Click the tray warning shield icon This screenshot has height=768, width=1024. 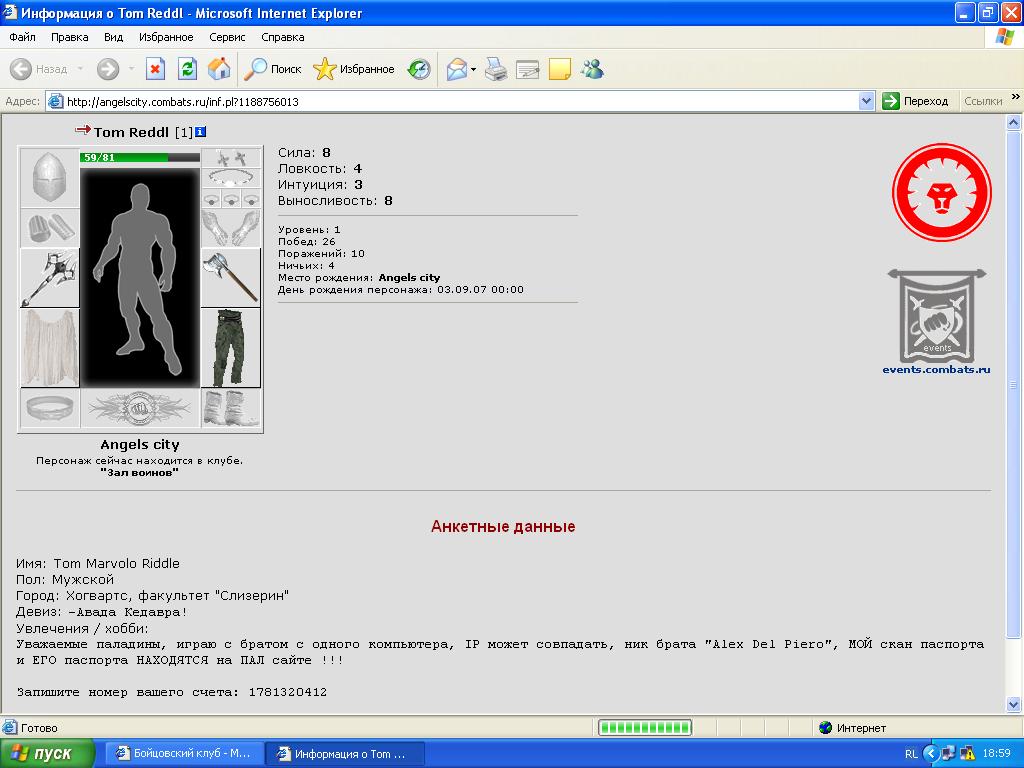tap(967, 754)
